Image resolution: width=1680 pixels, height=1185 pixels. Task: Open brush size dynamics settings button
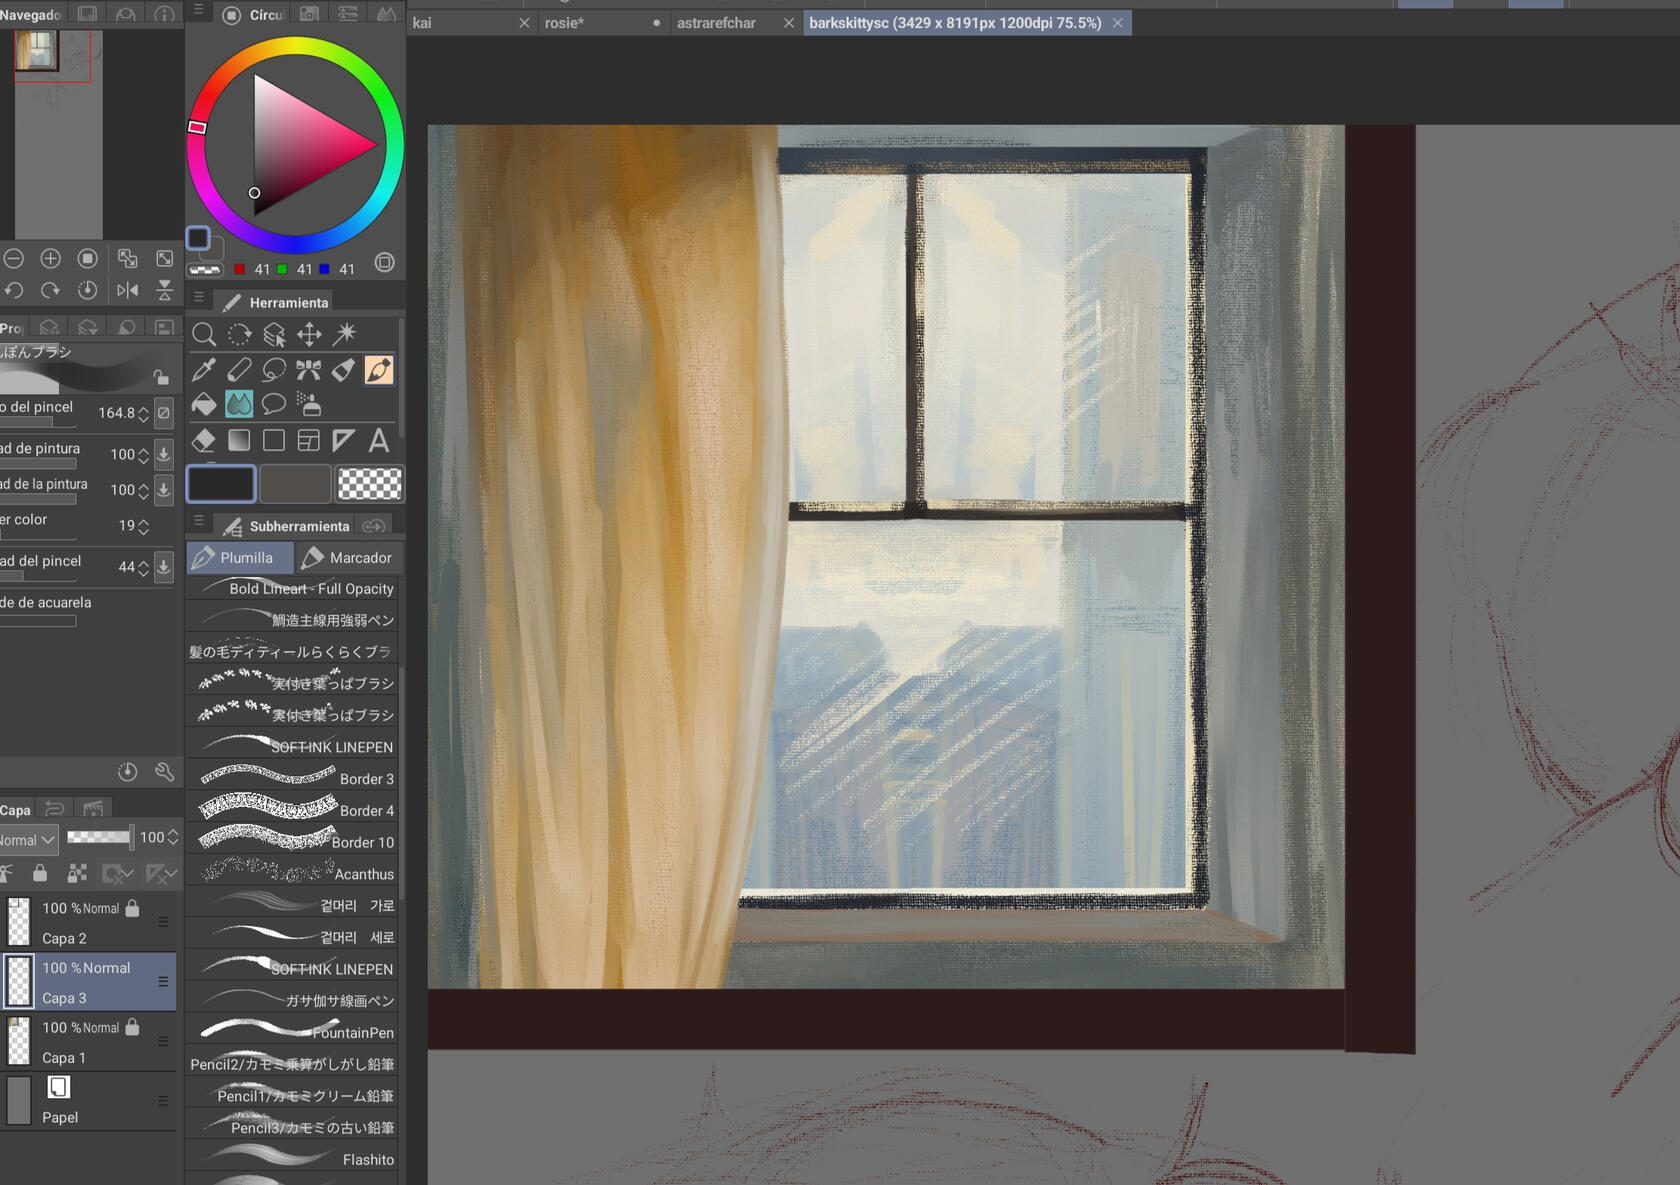tap(164, 413)
